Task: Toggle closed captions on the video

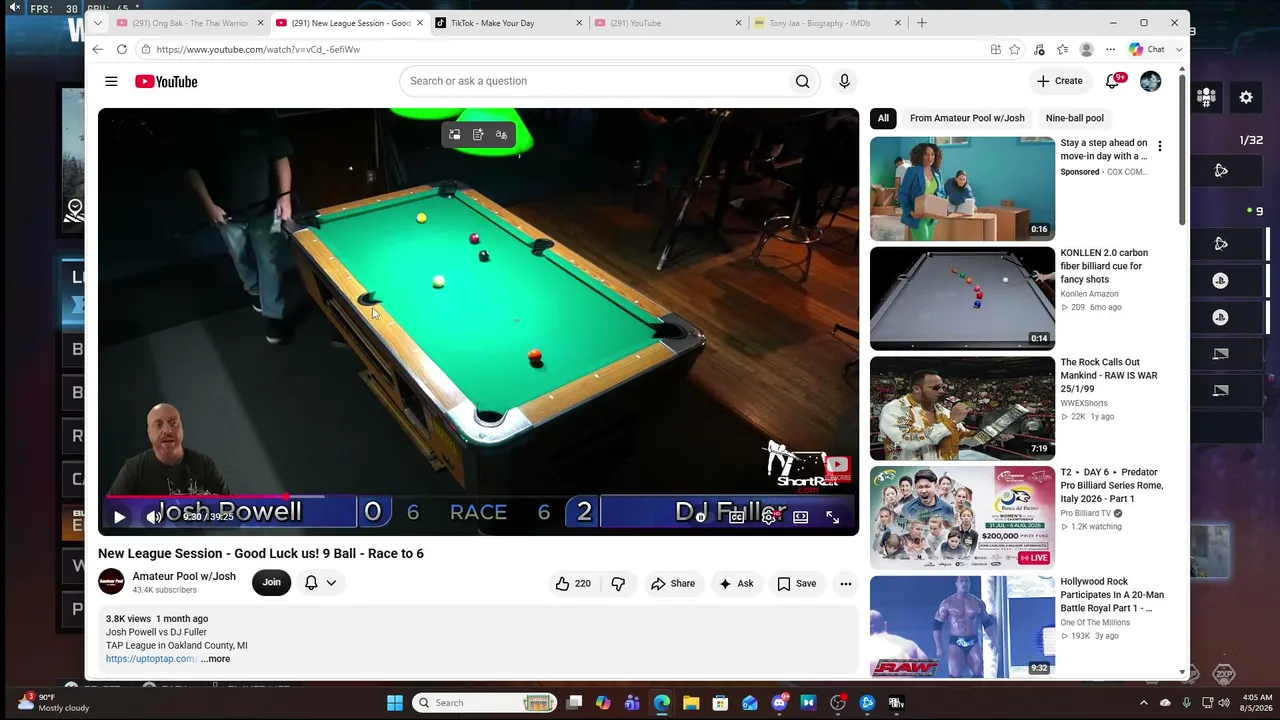Action: pyautogui.click(x=737, y=517)
